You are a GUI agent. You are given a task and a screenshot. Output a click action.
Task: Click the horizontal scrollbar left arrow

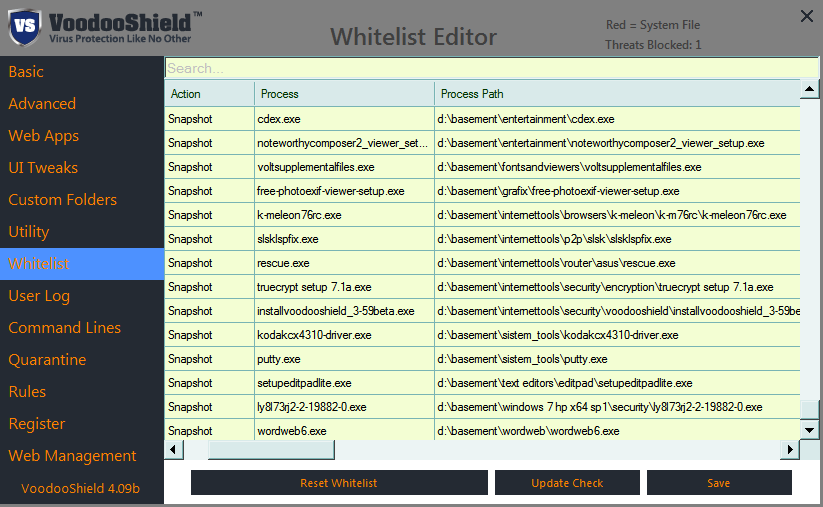point(174,449)
